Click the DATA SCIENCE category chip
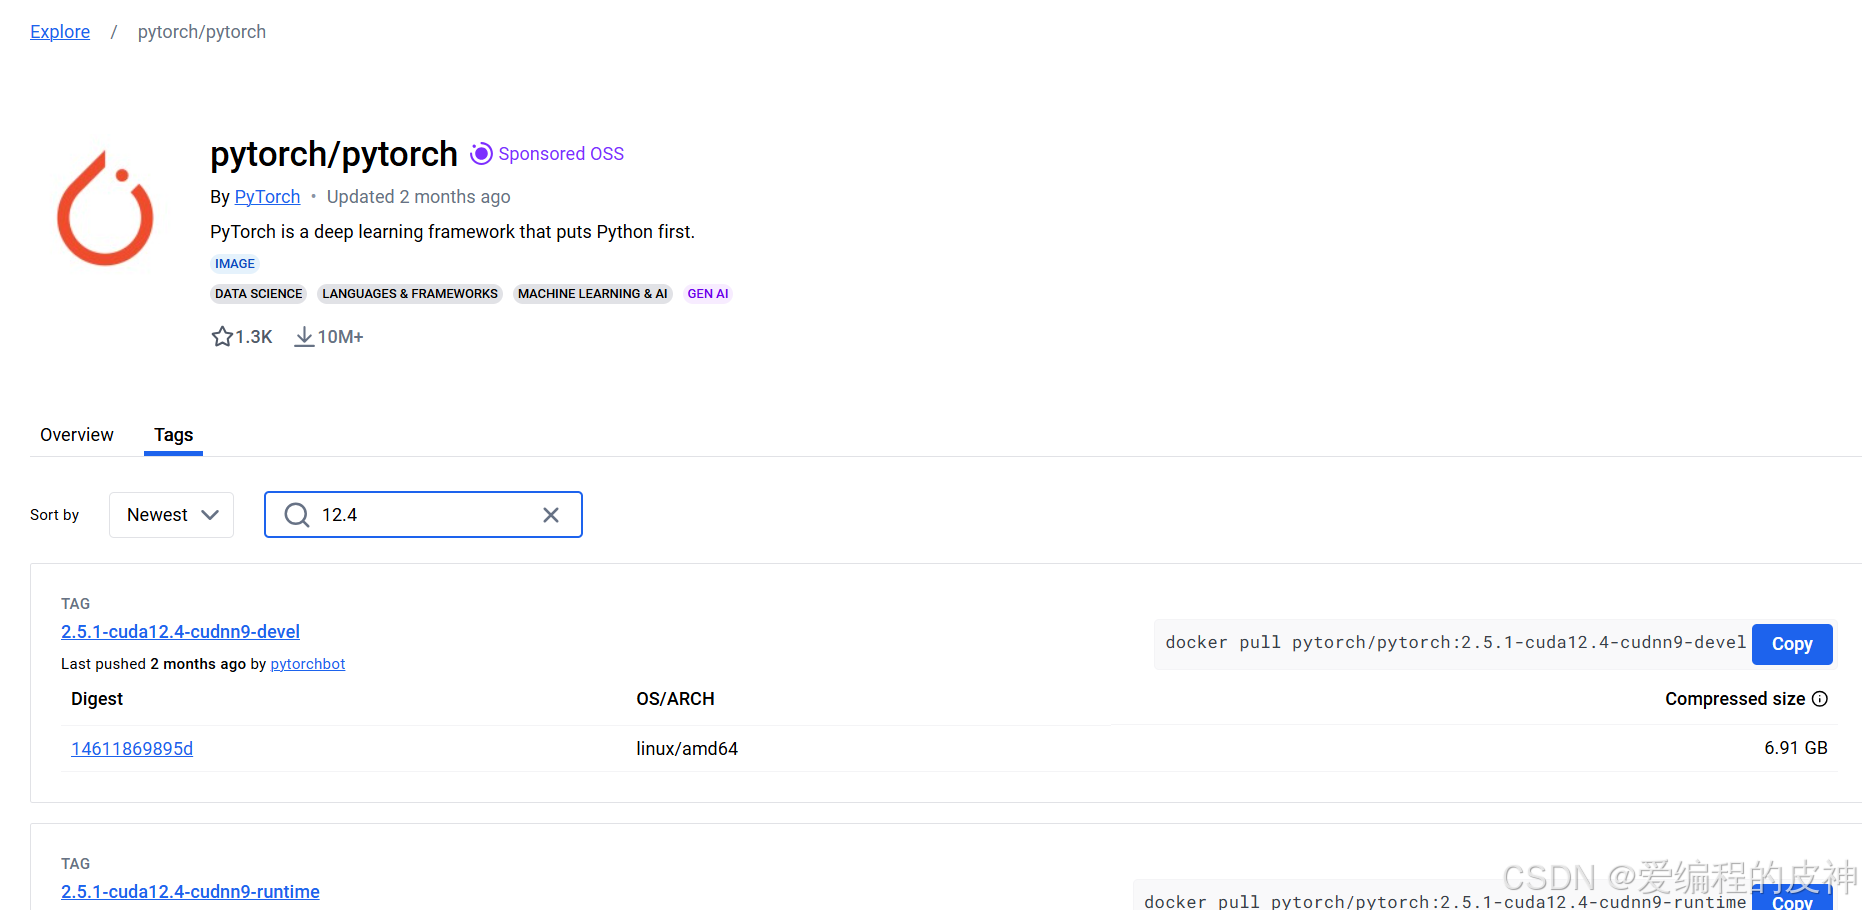The image size is (1862, 910). pos(258,294)
